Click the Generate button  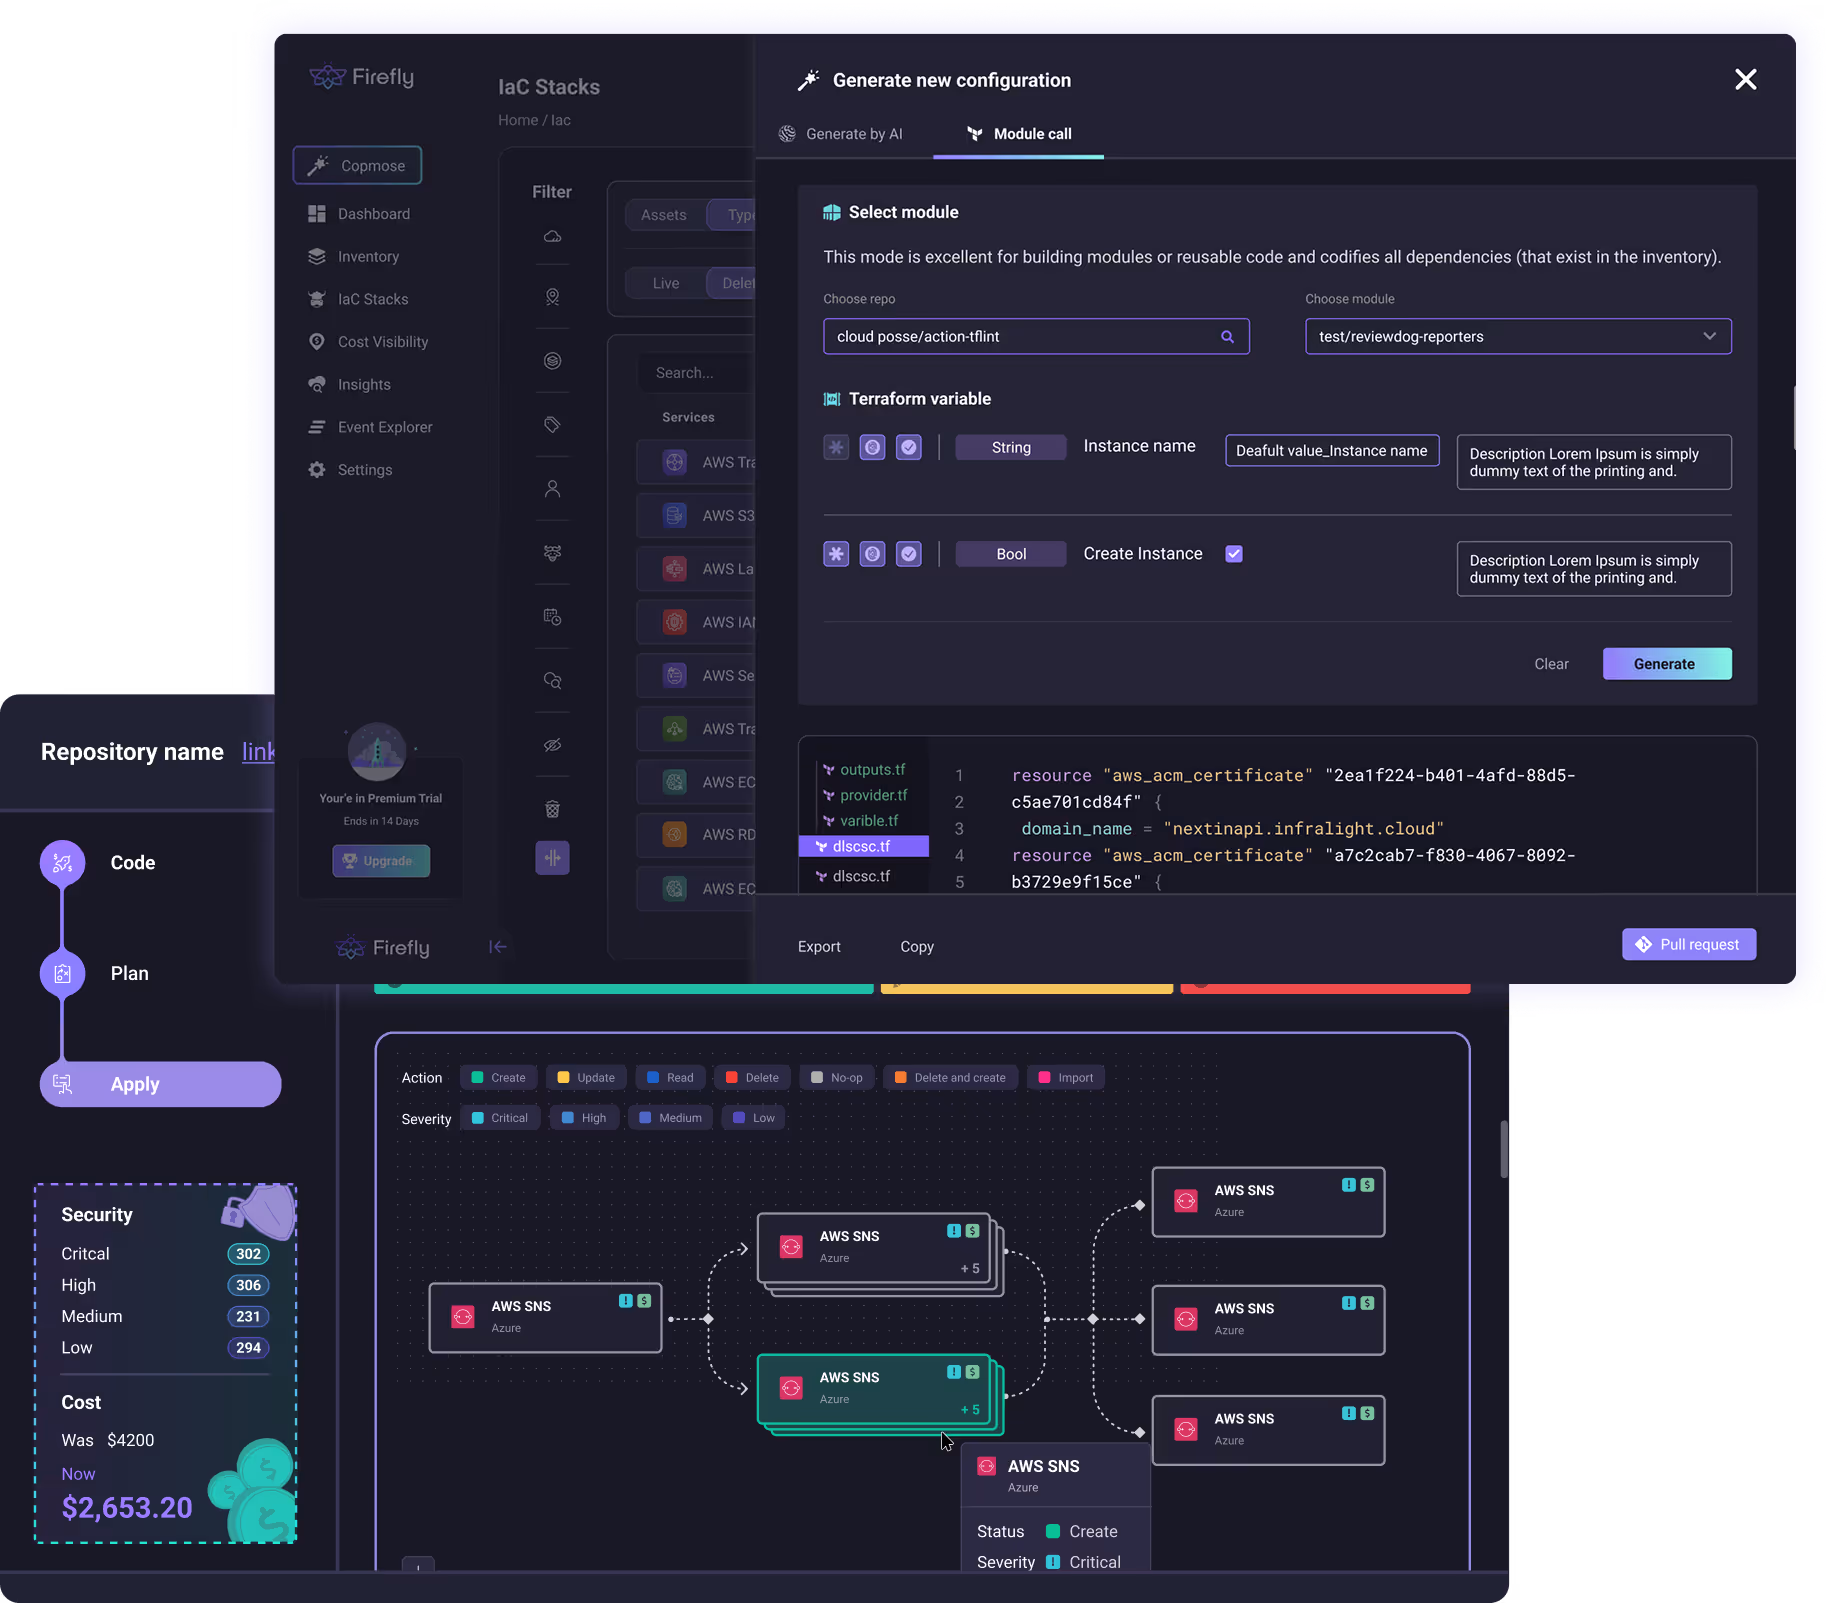coord(1667,664)
